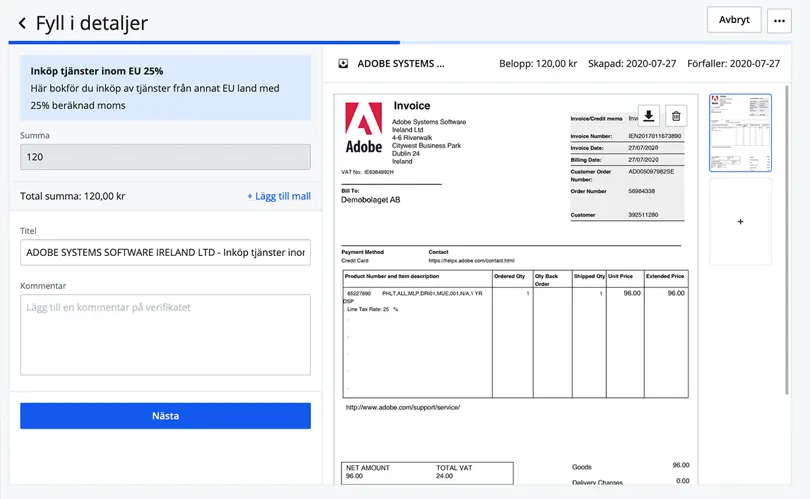
Task: Click the Total summa: 120,00 kr text
Action: [72, 196]
